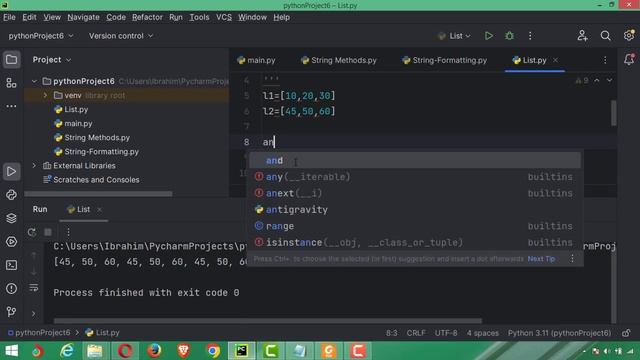
Task: Open the Services tool window icon
Action: point(11,242)
